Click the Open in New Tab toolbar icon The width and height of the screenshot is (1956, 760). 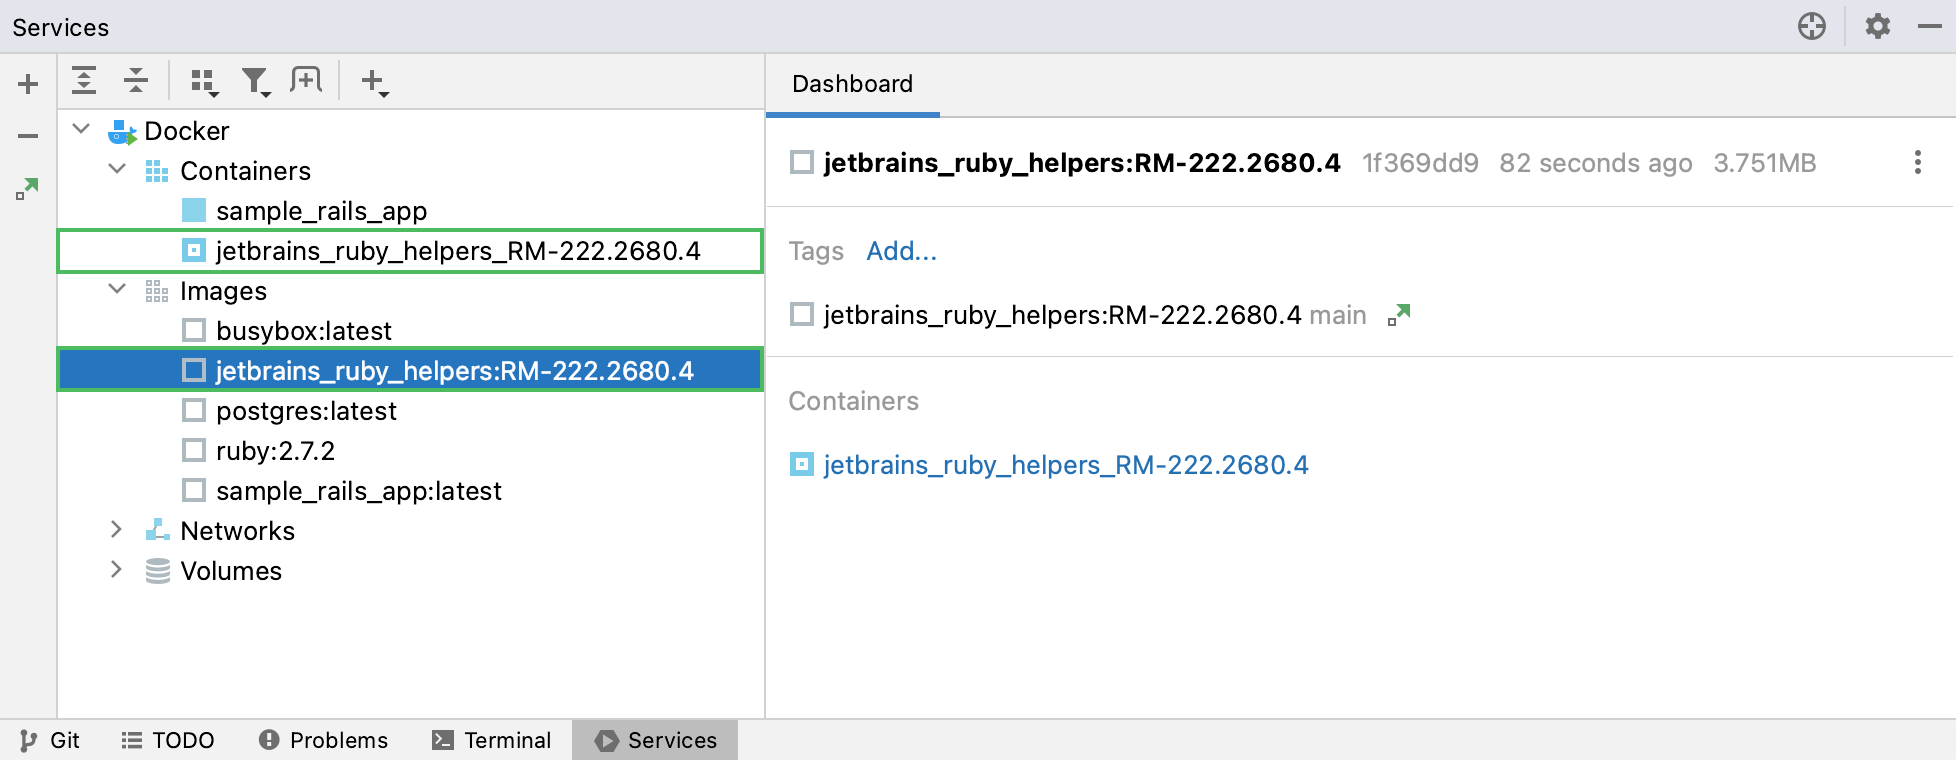306,80
